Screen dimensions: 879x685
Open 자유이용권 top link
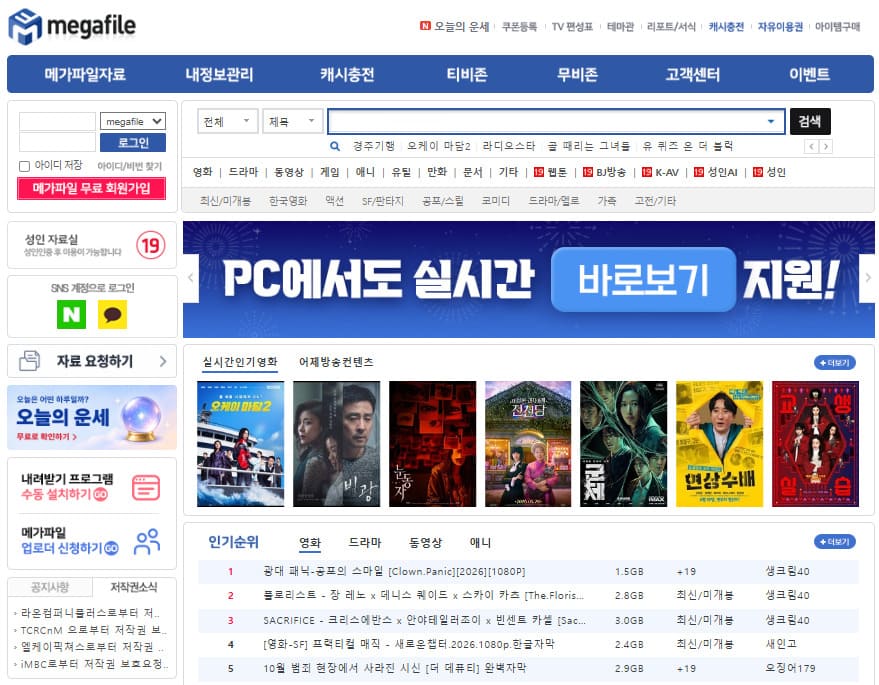pyautogui.click(x=780, y=26)
